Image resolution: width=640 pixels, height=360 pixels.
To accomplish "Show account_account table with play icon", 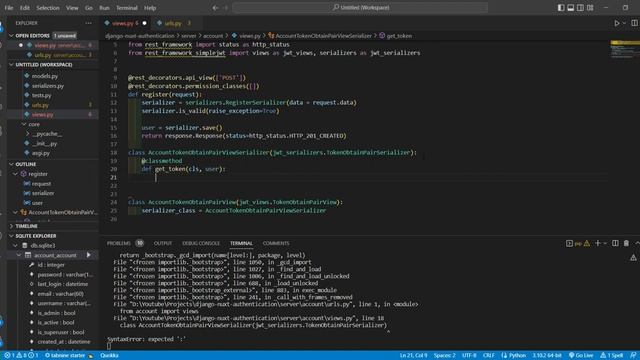I will click(x=89, y=255).
